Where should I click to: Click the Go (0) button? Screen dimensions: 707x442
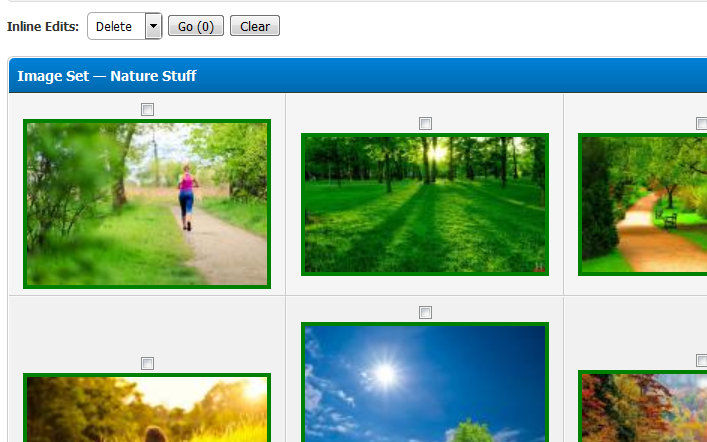click(x=196, y=26)
